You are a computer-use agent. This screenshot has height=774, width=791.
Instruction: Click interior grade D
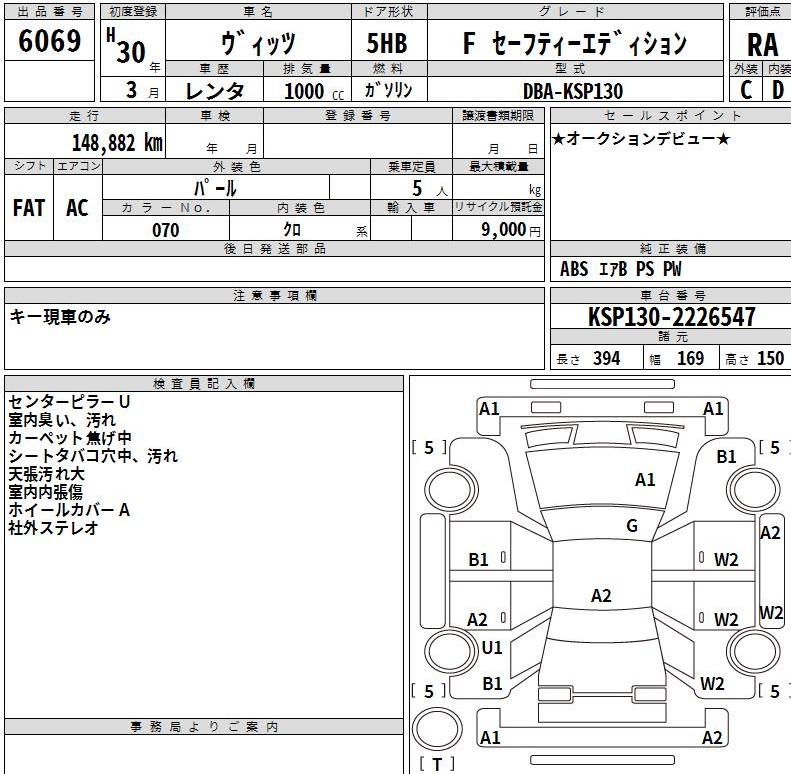click(777, 90)
